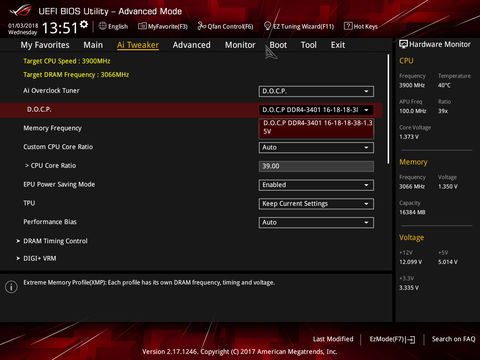Launch EZ Tuning Wizard(F11)
This screenshot has width=480, height=360.
pyautogui.click(x=299, y=26)
